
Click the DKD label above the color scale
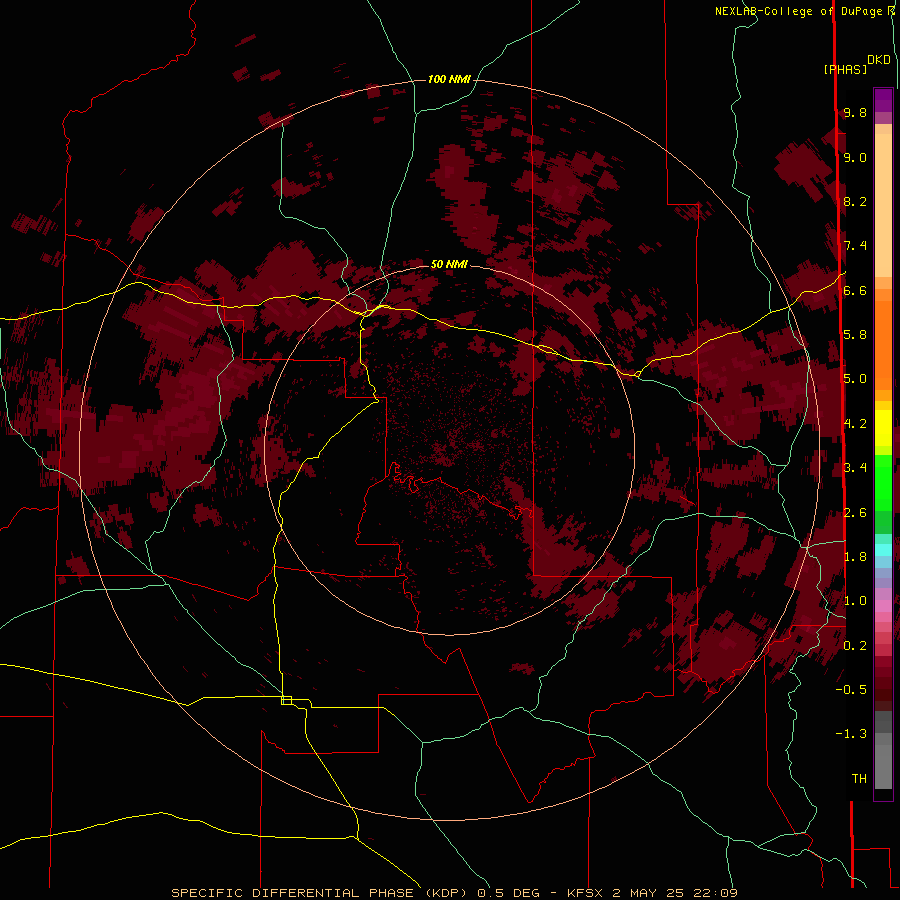879,60
